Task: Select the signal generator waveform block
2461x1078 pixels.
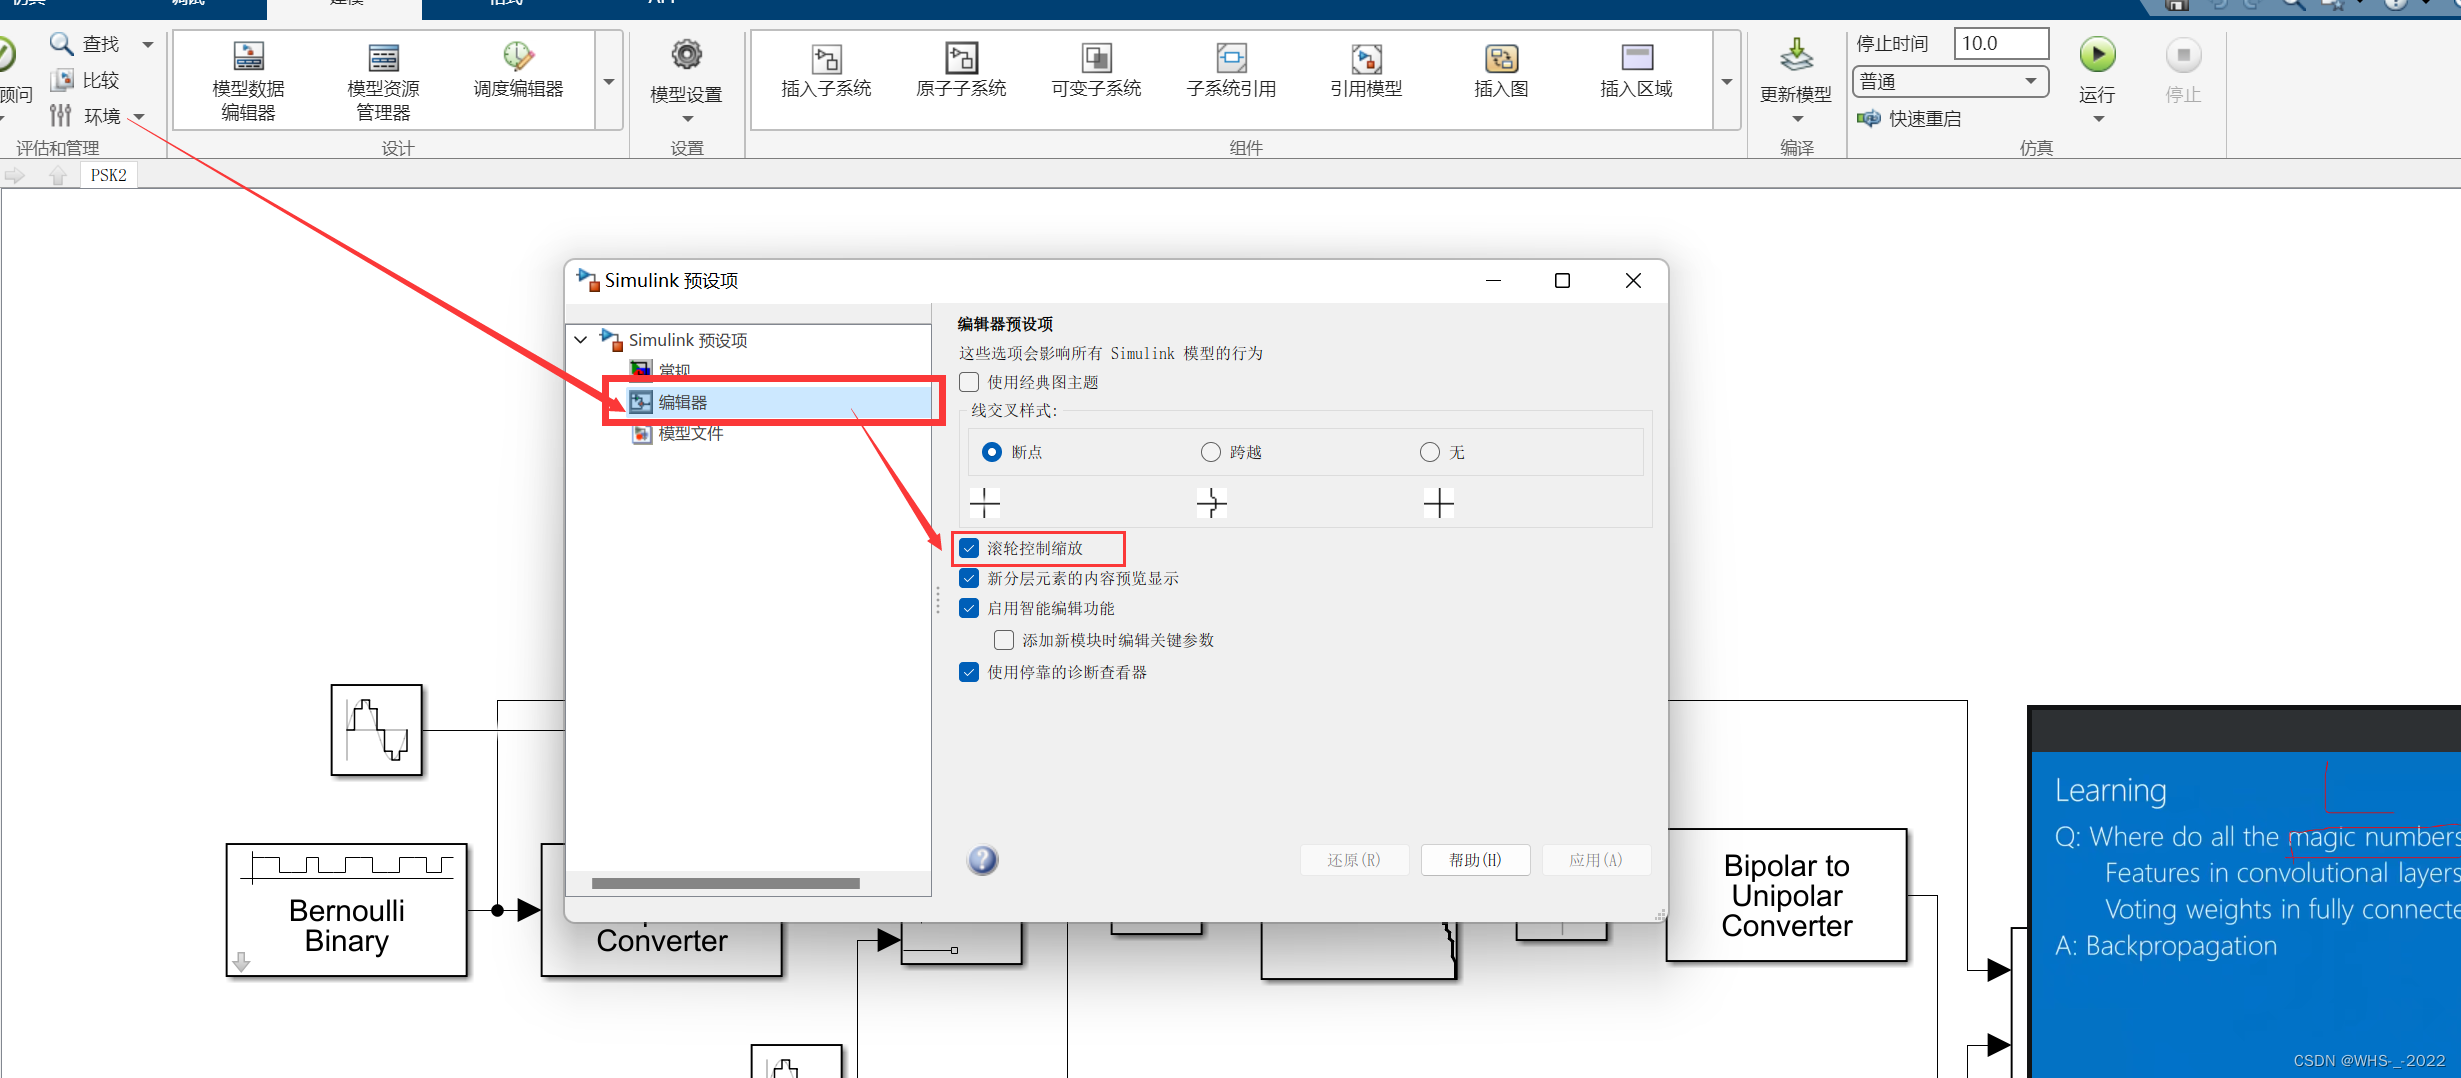Action: [377, 730]
